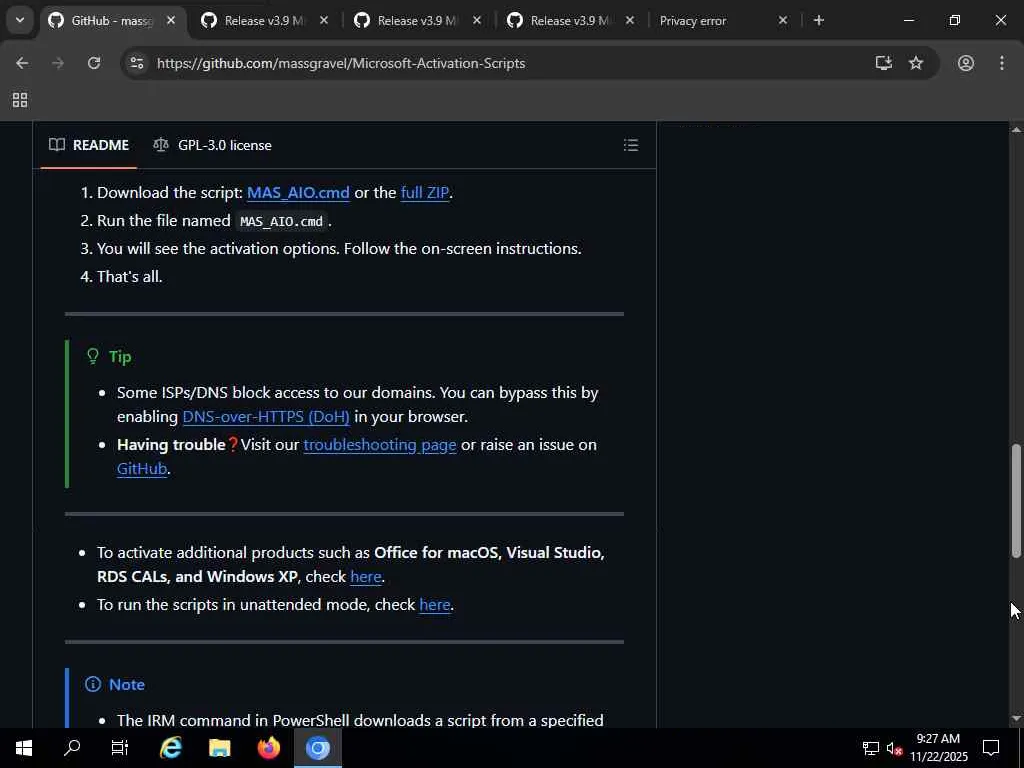The image size is (1024, 768).
Task: Open 'here' link for unattended mode
Action: pos(435,605)
